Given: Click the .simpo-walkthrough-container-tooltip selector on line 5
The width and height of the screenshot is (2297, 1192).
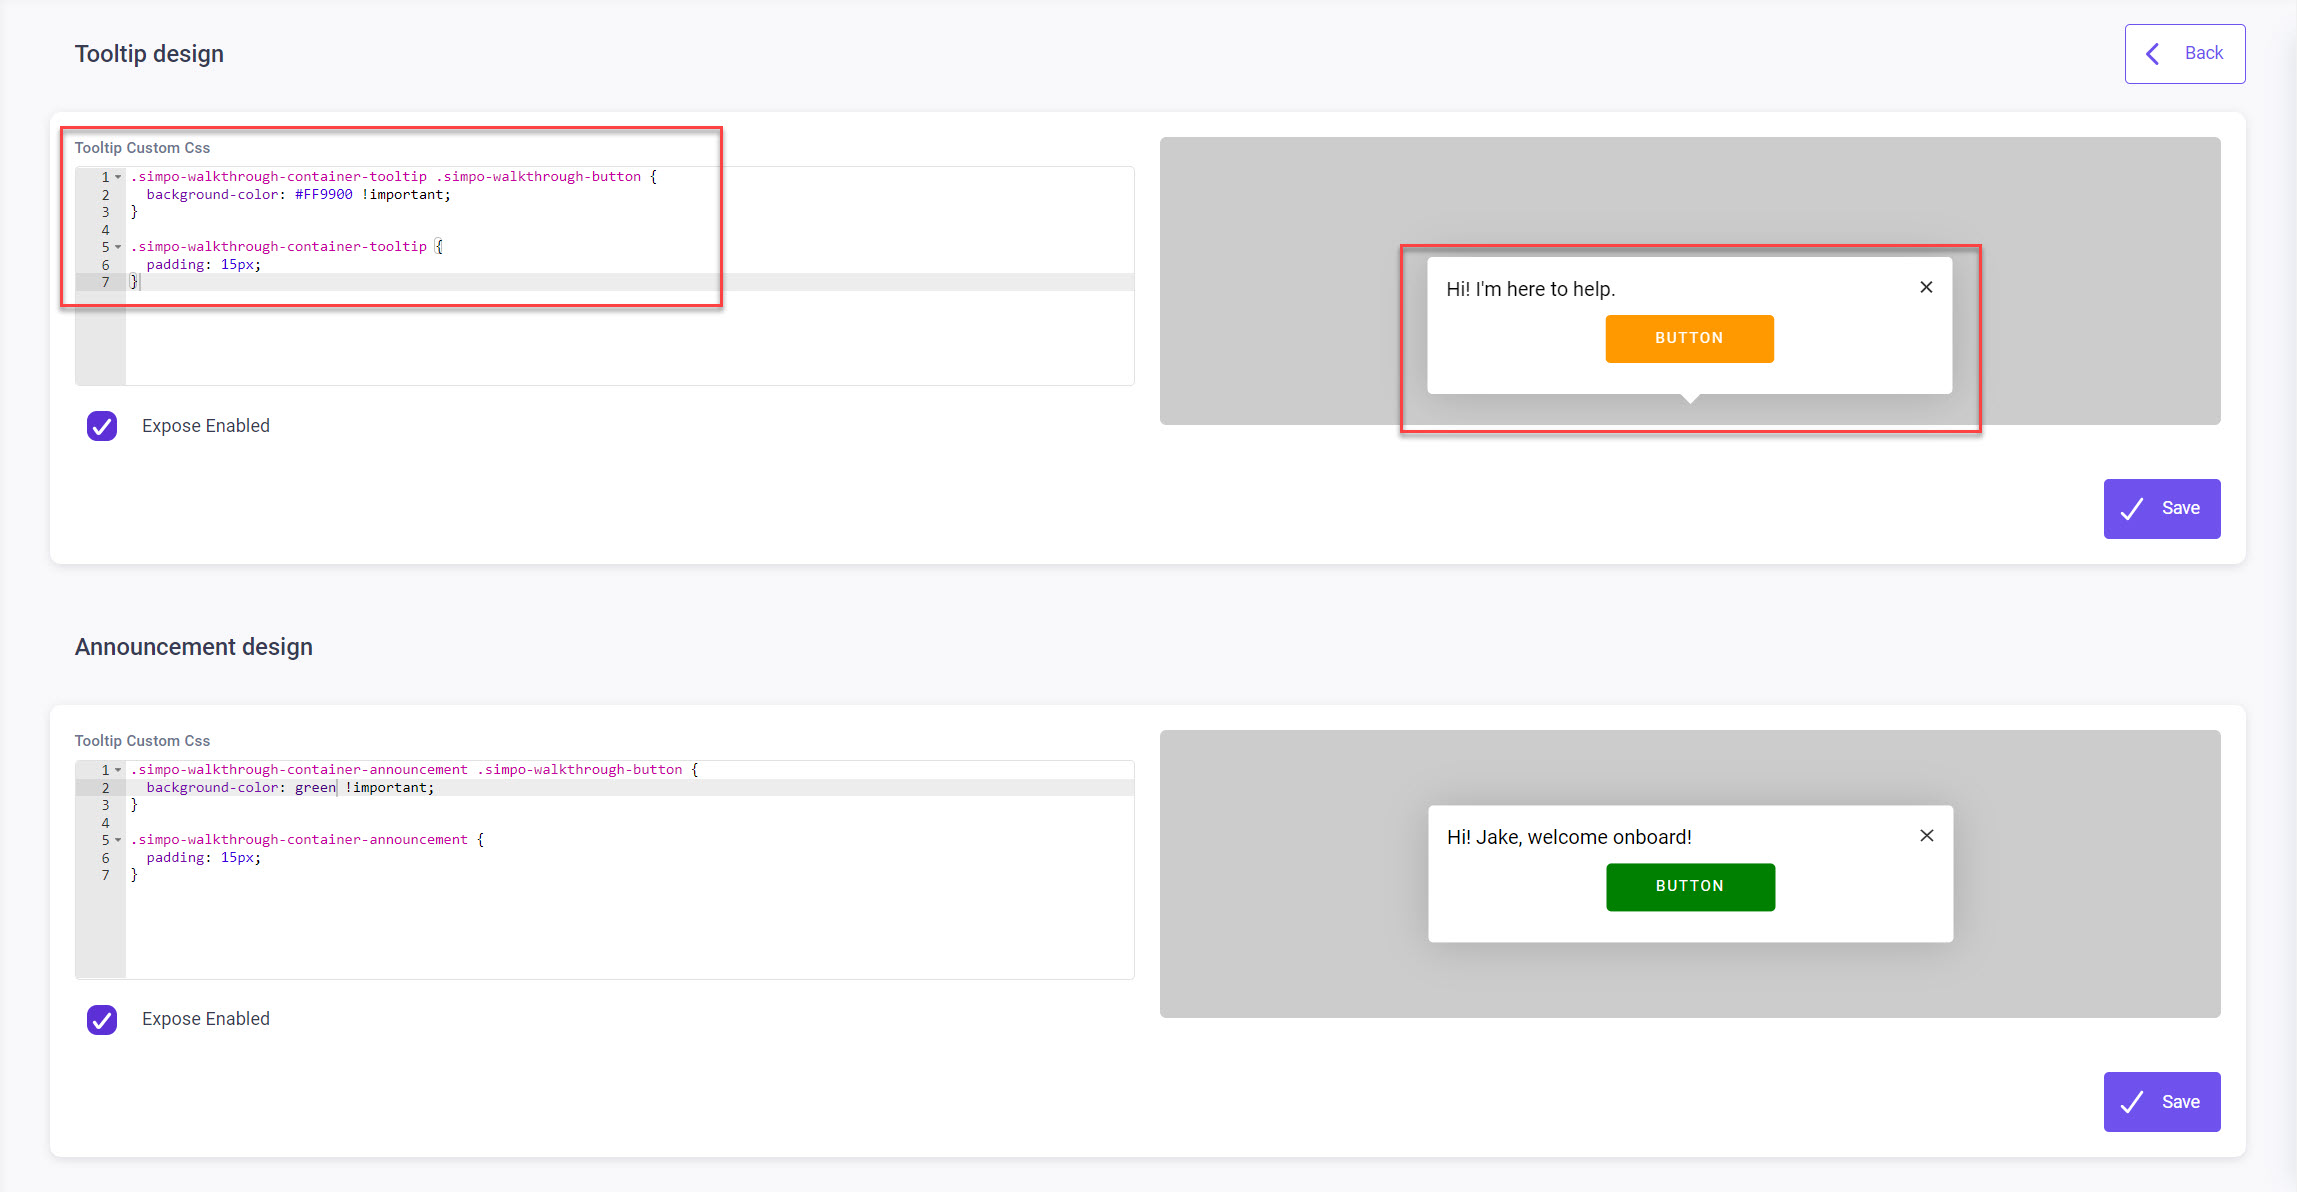Looking at the screenshot, I should coord(279,247).
